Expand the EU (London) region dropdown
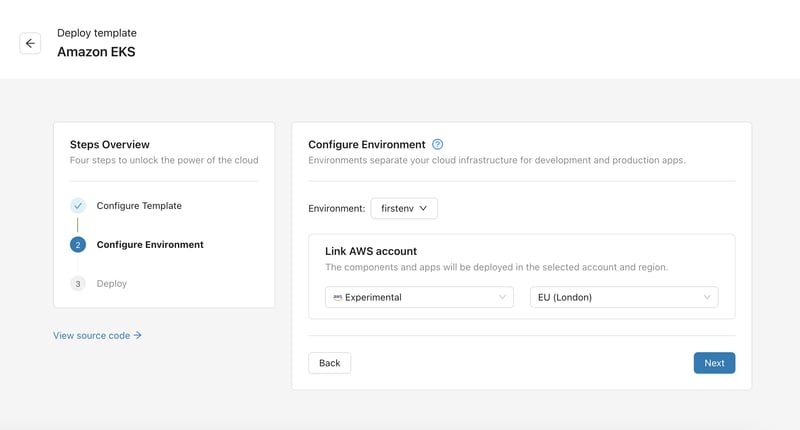 tap(624, 297)
